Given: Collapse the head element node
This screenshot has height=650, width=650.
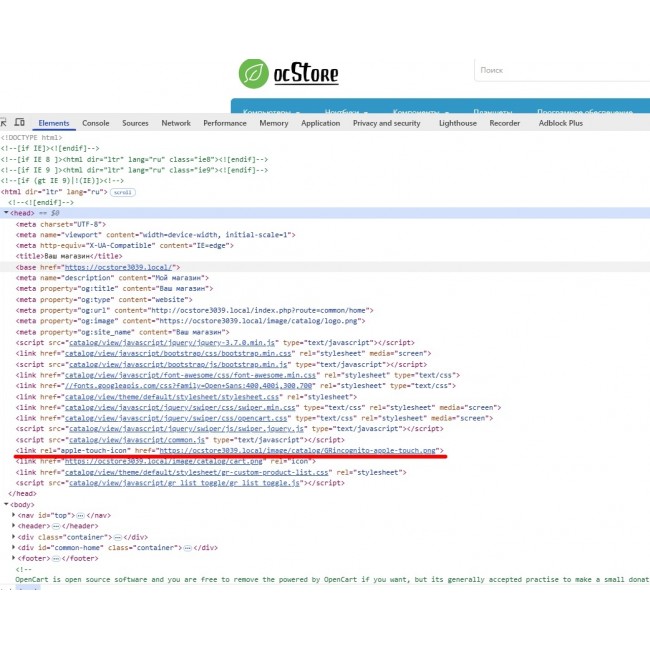Looking at the screenshot, I should 6,212.
